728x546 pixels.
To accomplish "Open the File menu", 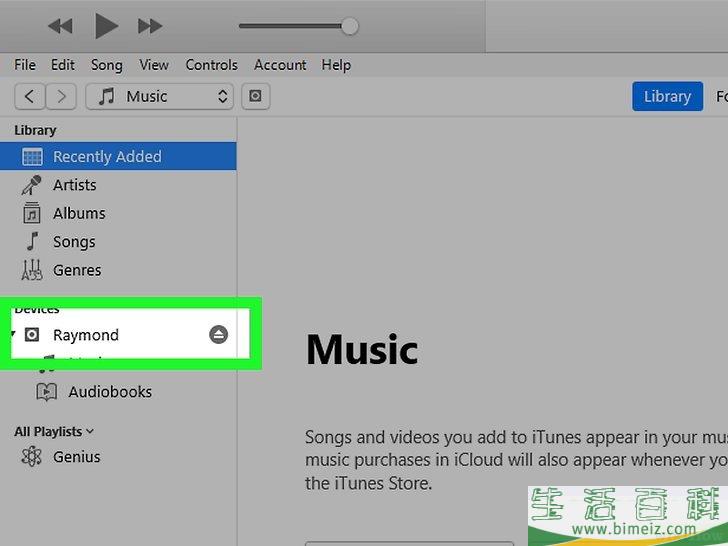I will click(25, 65).
